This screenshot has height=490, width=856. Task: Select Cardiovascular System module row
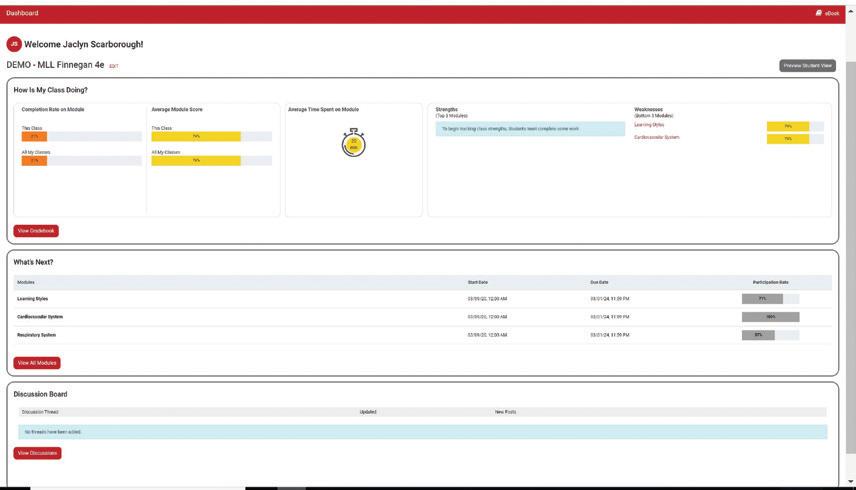point(423,317)
